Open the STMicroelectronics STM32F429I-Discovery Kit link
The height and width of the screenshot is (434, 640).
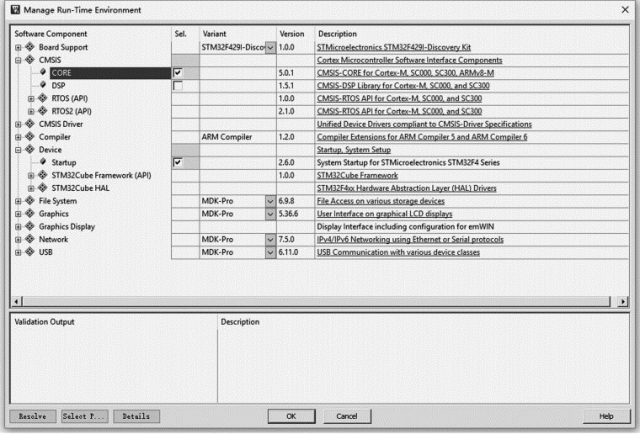click(394, 47)
